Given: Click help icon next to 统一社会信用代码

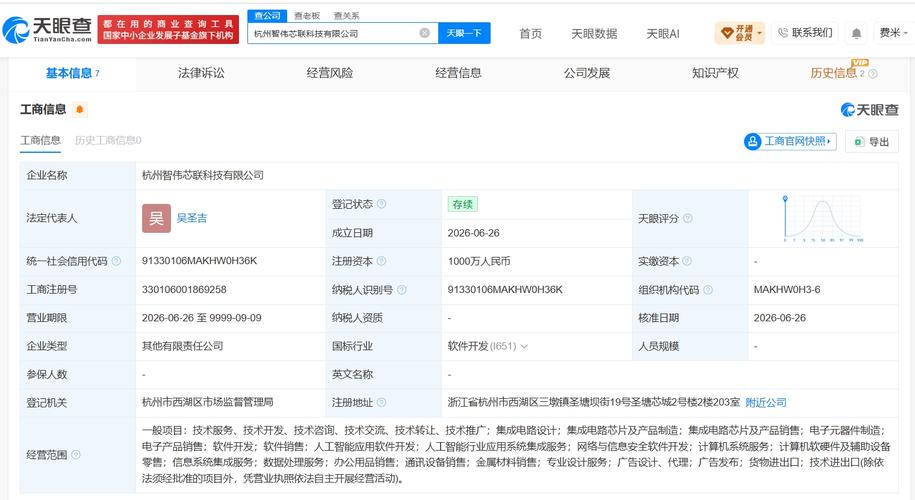Looking at the screenshot, I should click(x=116, y=261).
